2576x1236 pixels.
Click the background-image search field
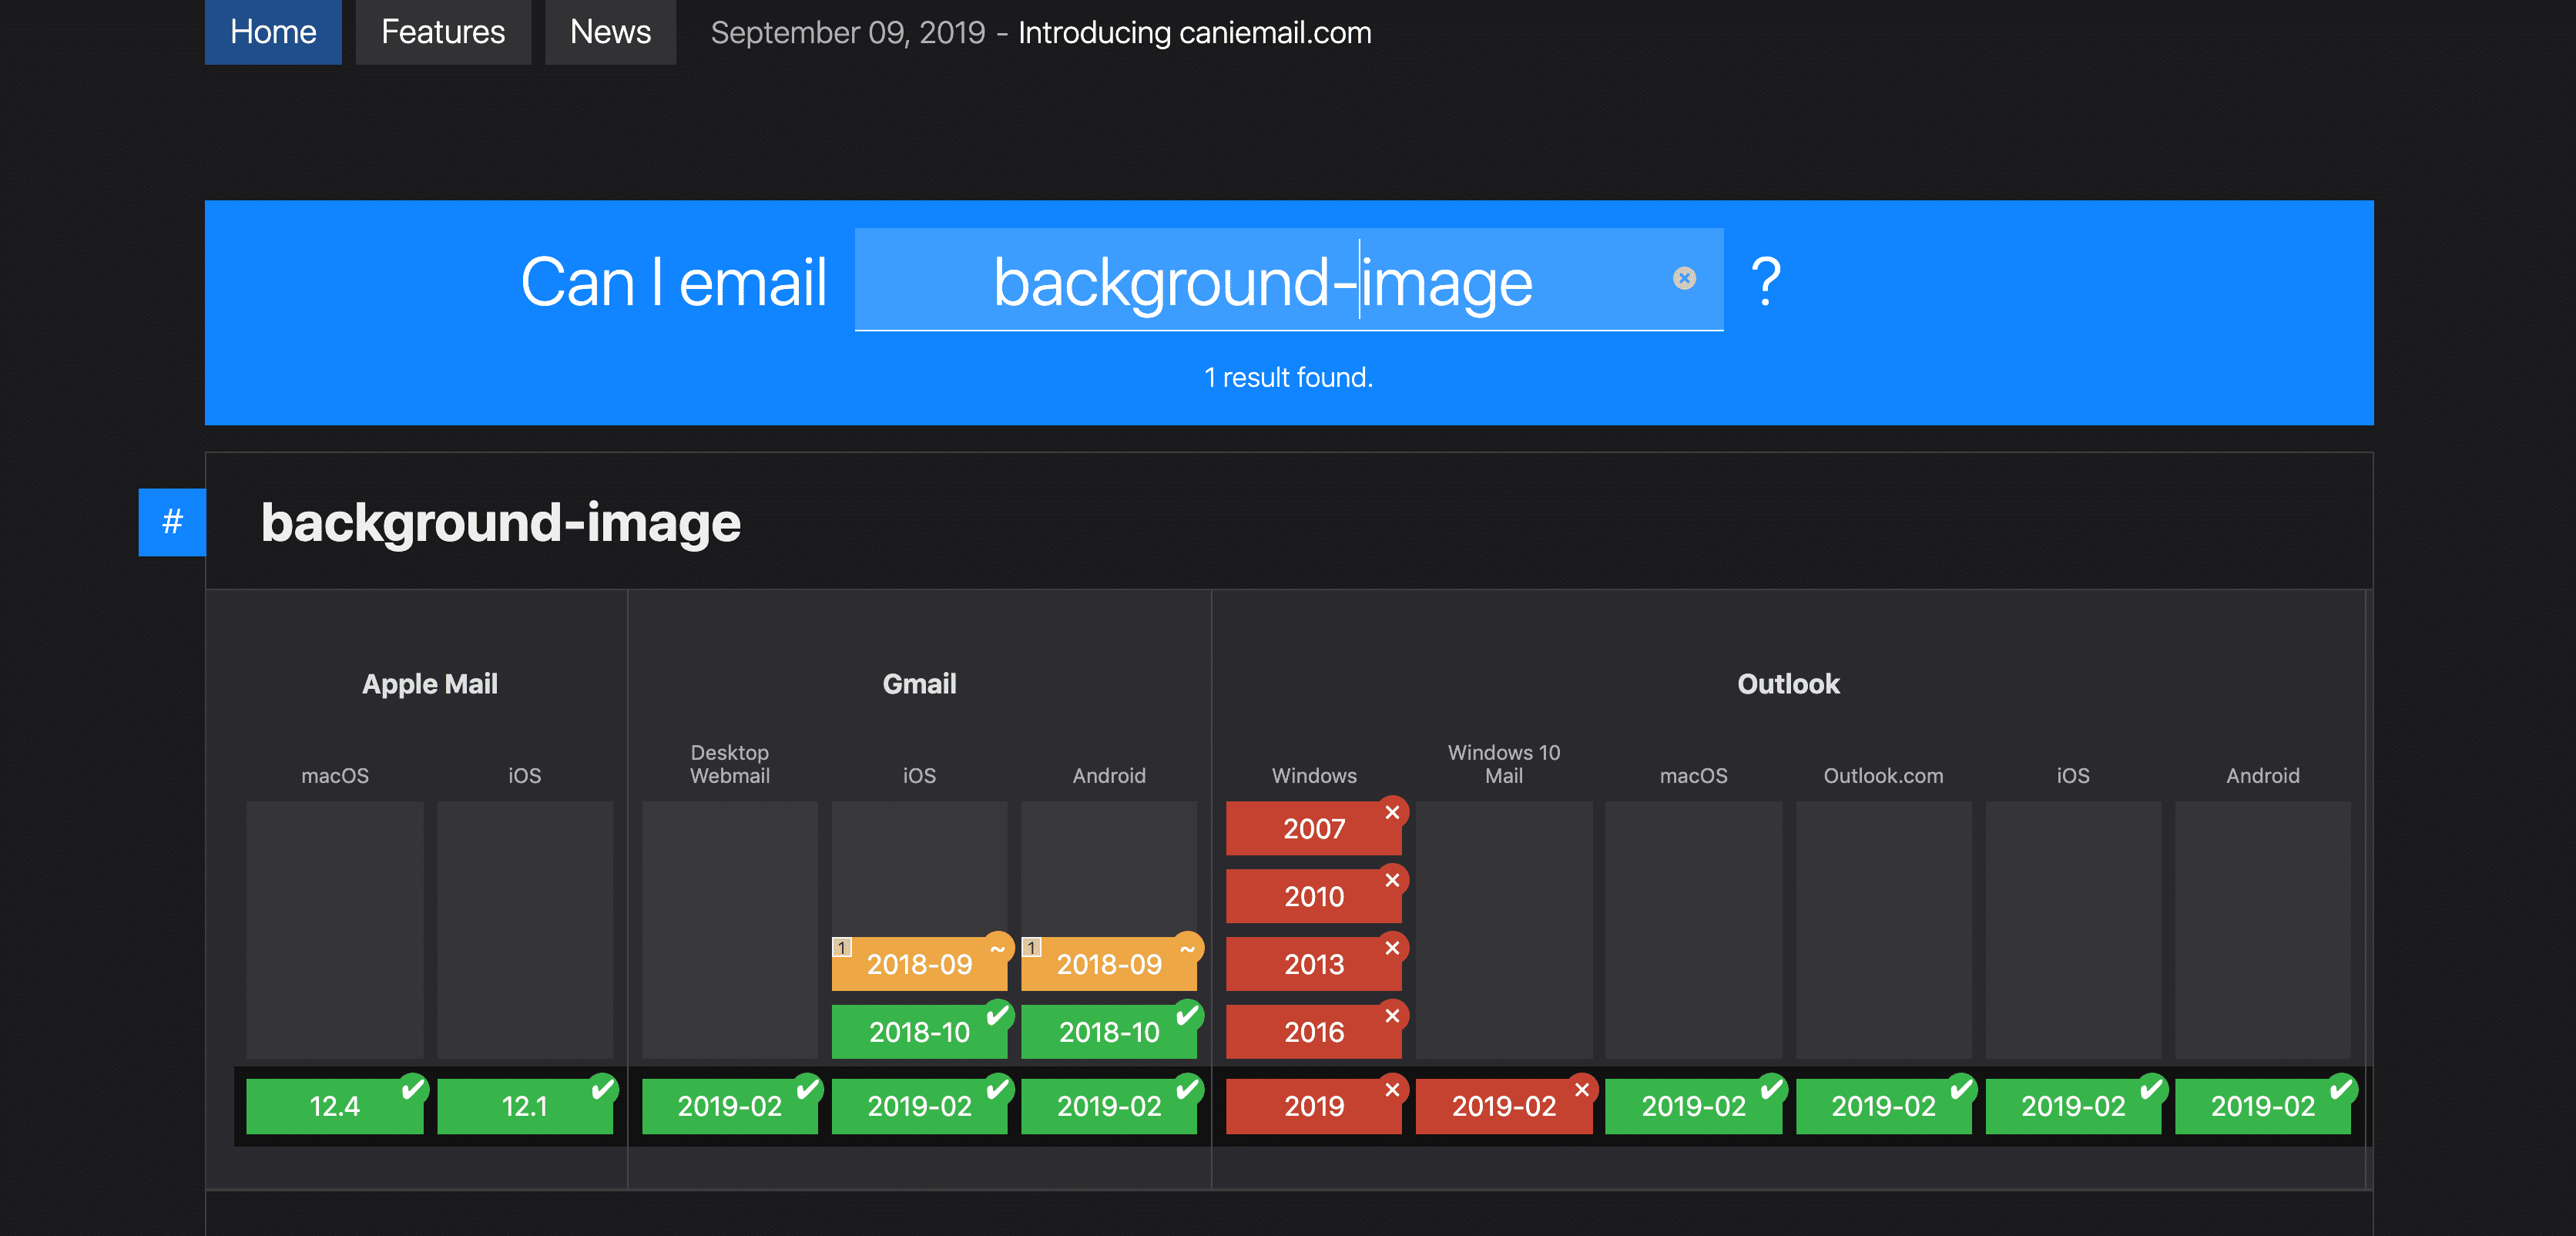tap(1288, 280)
